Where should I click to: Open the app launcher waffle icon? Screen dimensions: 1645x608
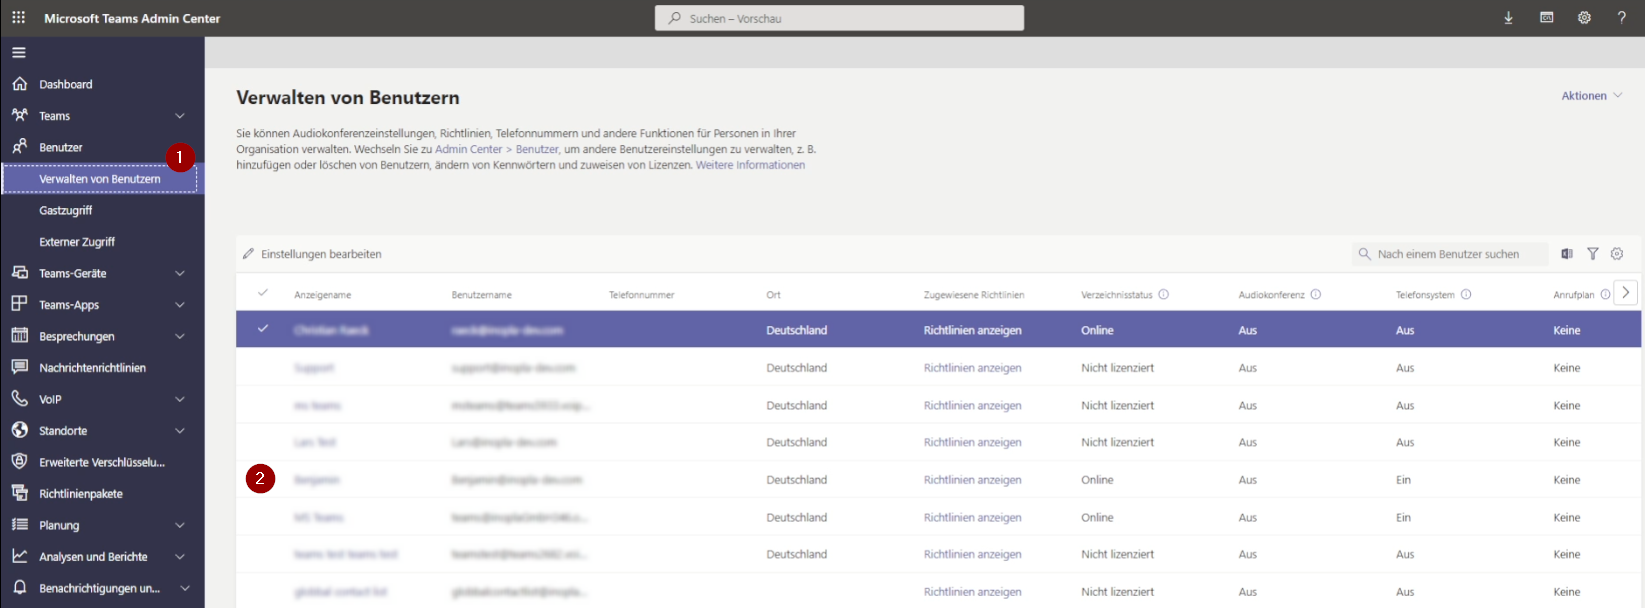click(18, 18)
